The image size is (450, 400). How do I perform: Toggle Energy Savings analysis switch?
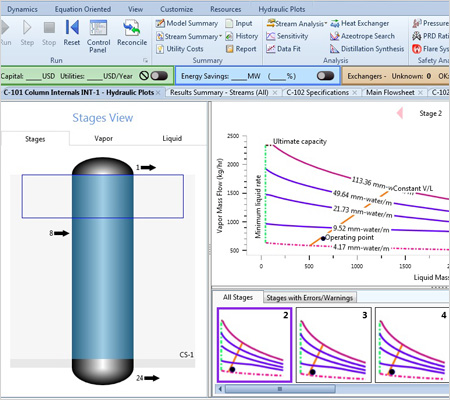[325, 76]
